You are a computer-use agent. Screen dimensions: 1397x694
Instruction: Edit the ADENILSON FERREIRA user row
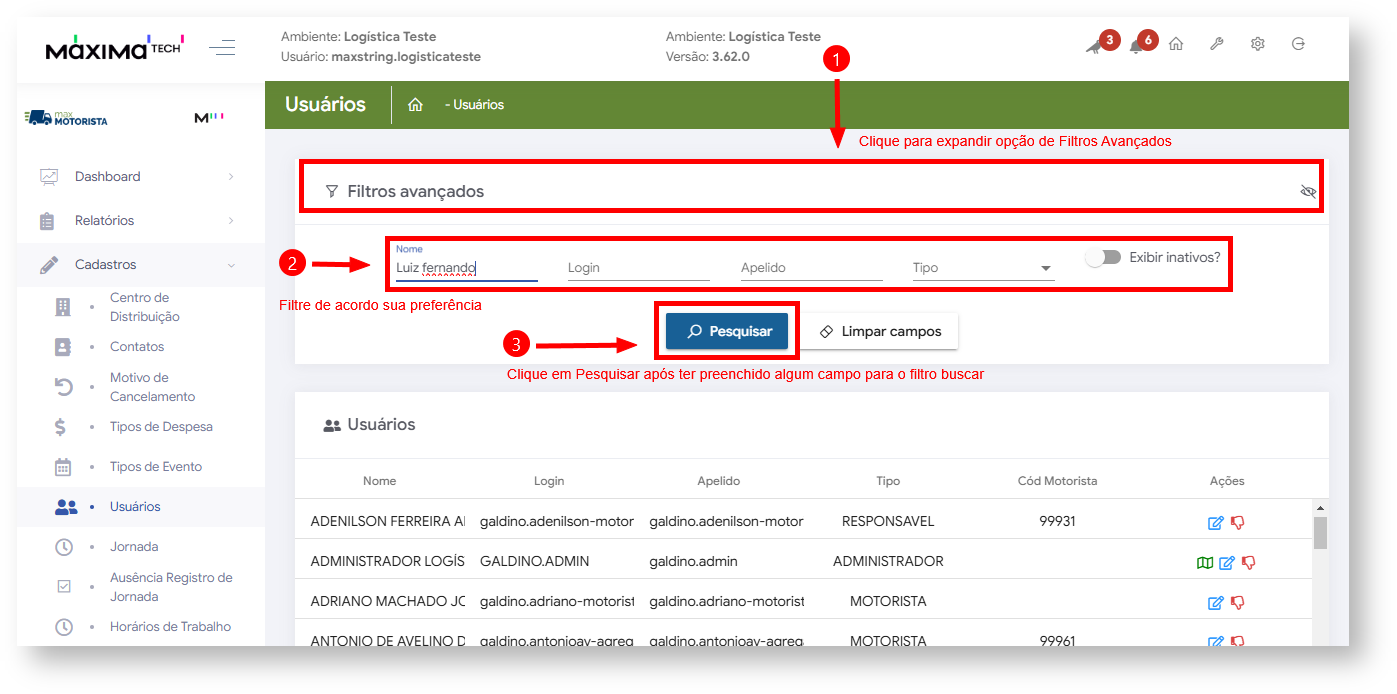[x=1216, y=522]
